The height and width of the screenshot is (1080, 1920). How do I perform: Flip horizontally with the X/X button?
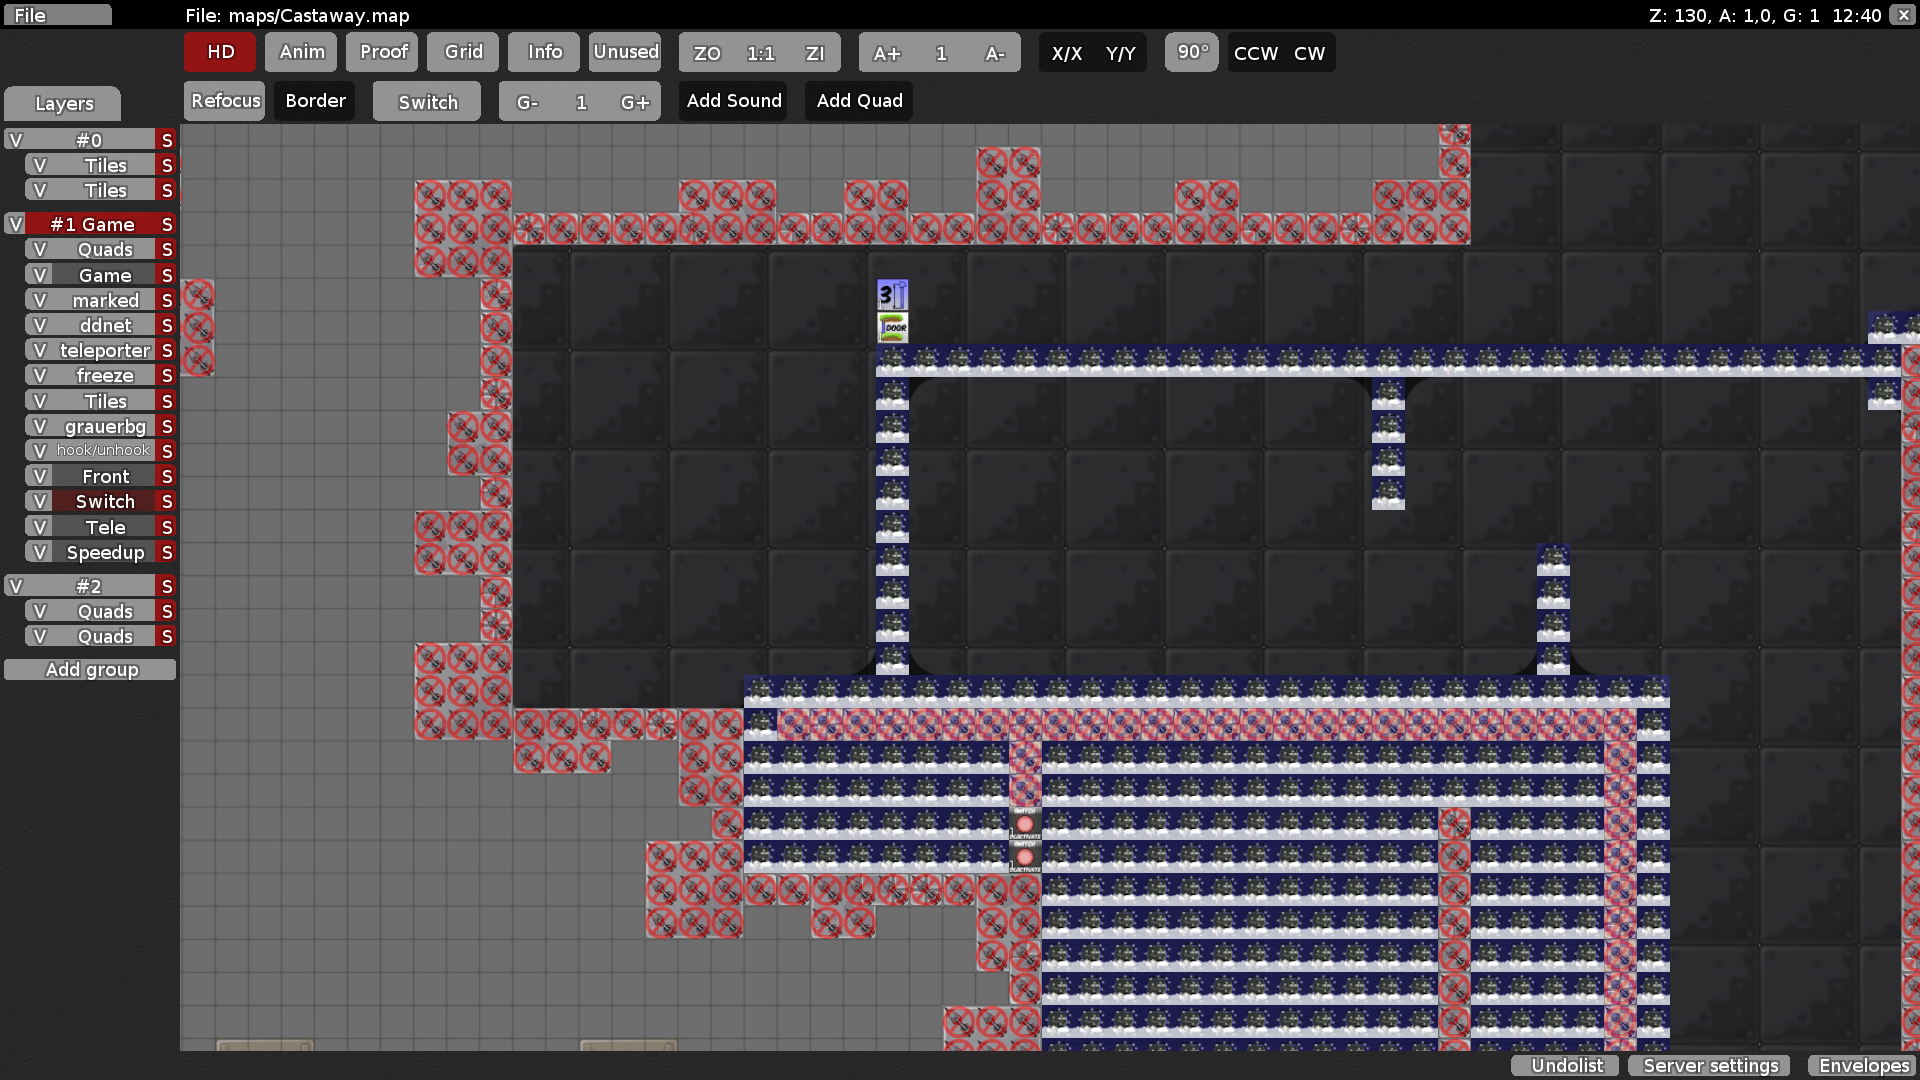[1067, 53]
